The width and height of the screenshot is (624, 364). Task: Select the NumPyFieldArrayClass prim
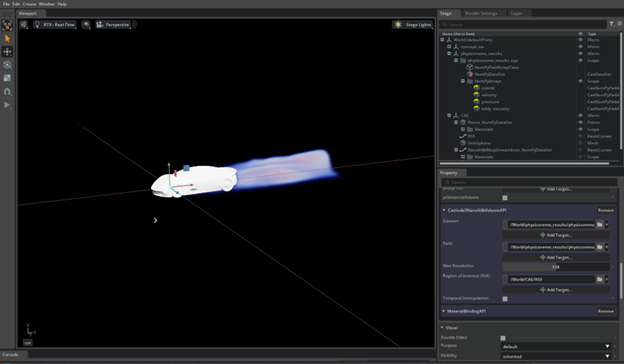coord(496,67)
